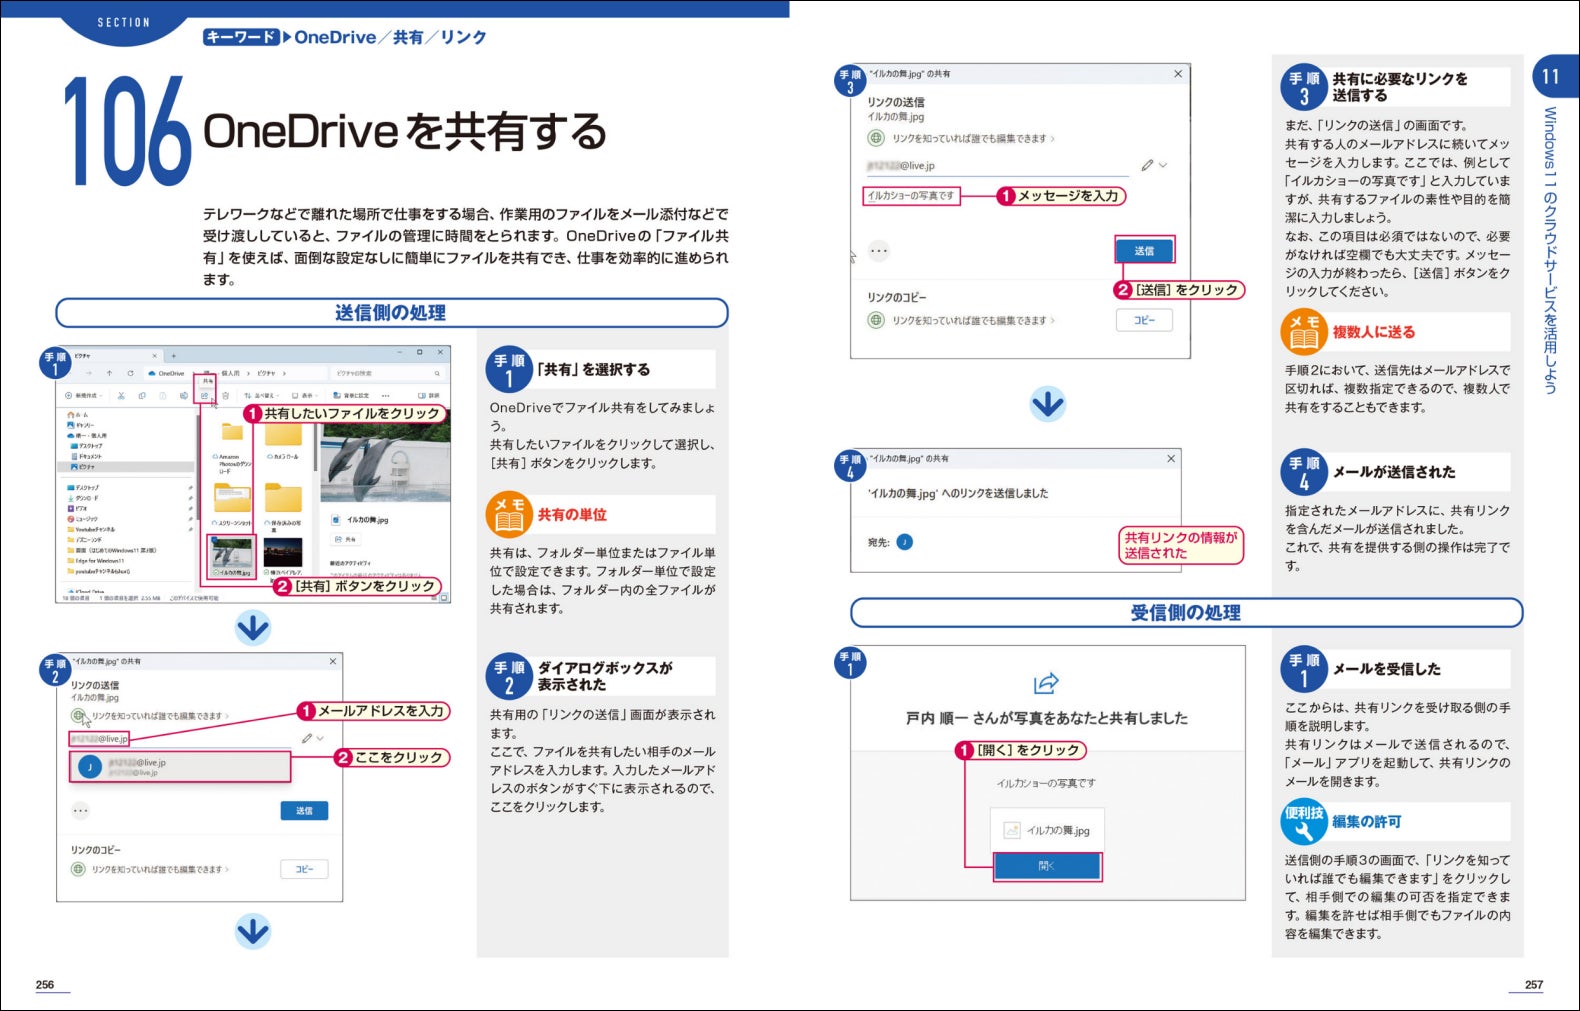Select ドキュメント in the Explorer sidebar

coord(86,456)
